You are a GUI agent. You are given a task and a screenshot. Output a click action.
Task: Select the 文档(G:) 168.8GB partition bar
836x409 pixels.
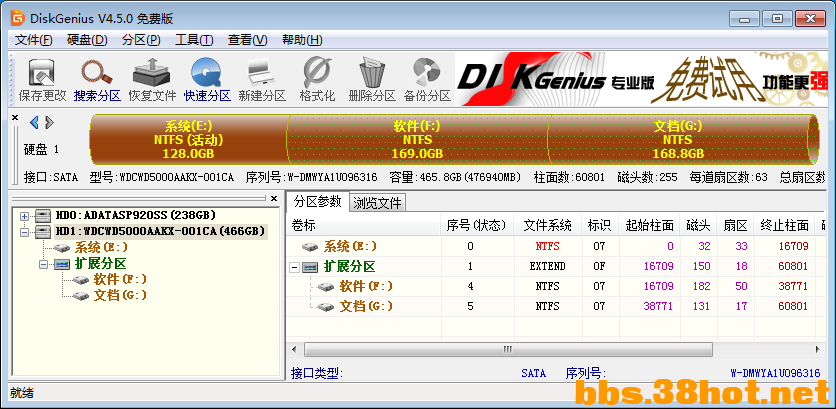pos(678,140)
